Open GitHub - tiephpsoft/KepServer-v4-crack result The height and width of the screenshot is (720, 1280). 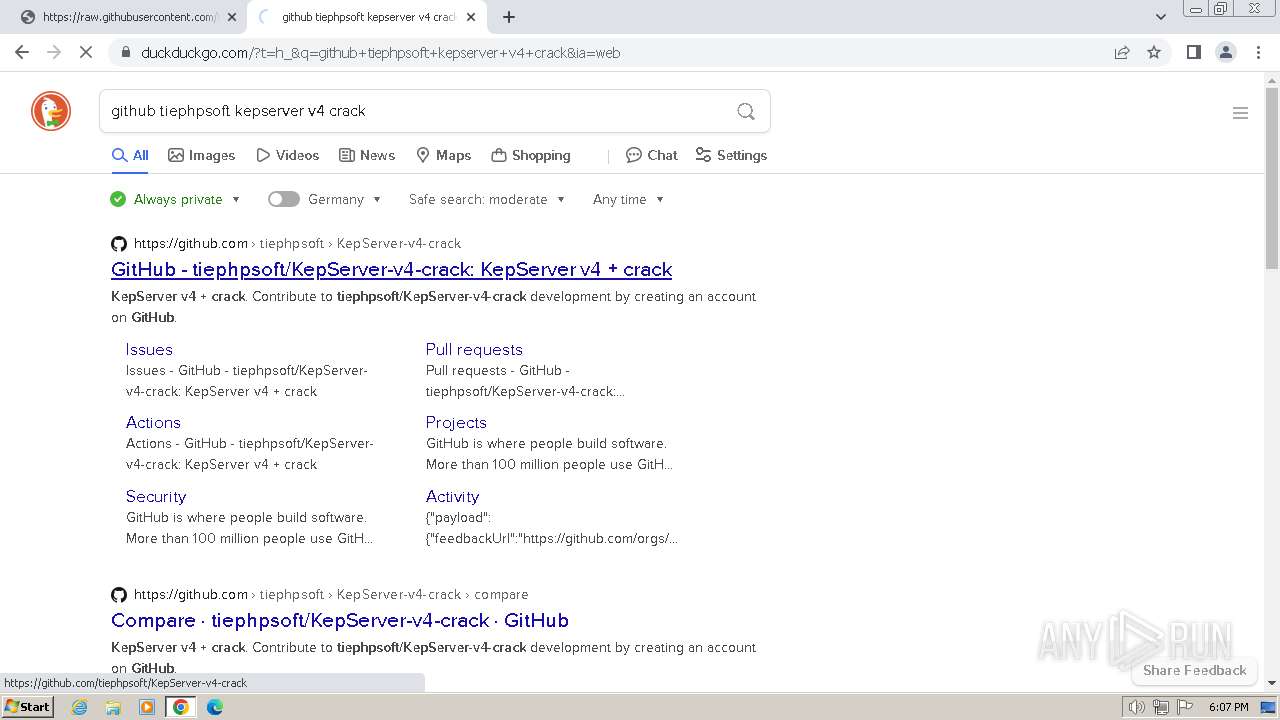pos(391,269)
